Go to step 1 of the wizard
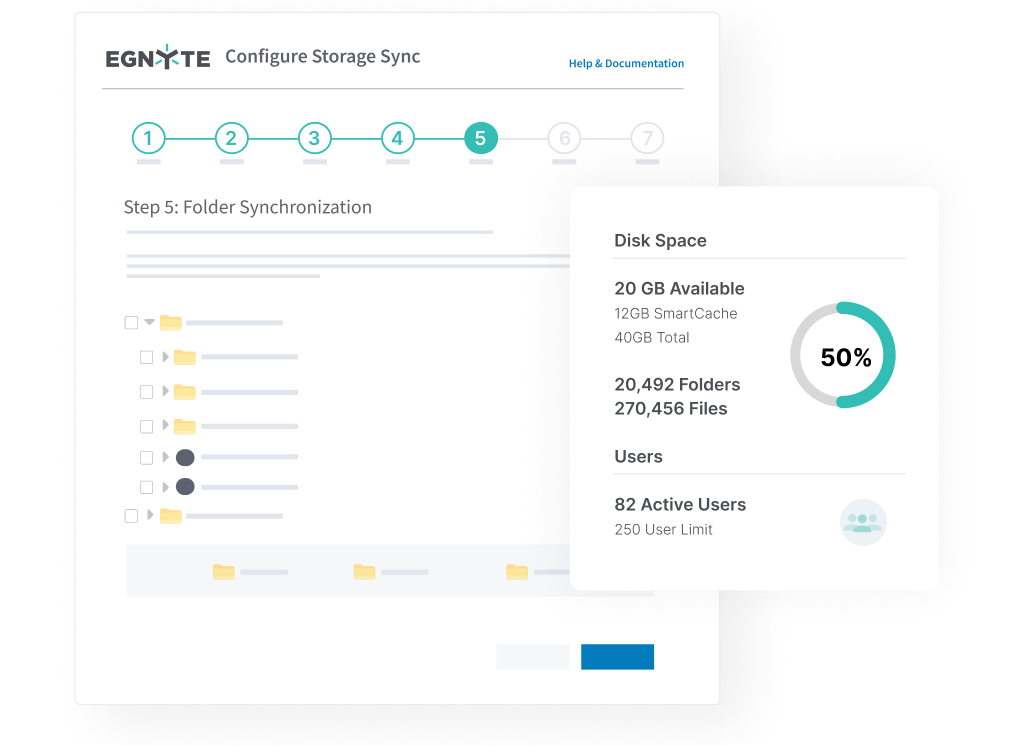The height and width of the screenshot is (746, 1012). click(x=148, y=138)
